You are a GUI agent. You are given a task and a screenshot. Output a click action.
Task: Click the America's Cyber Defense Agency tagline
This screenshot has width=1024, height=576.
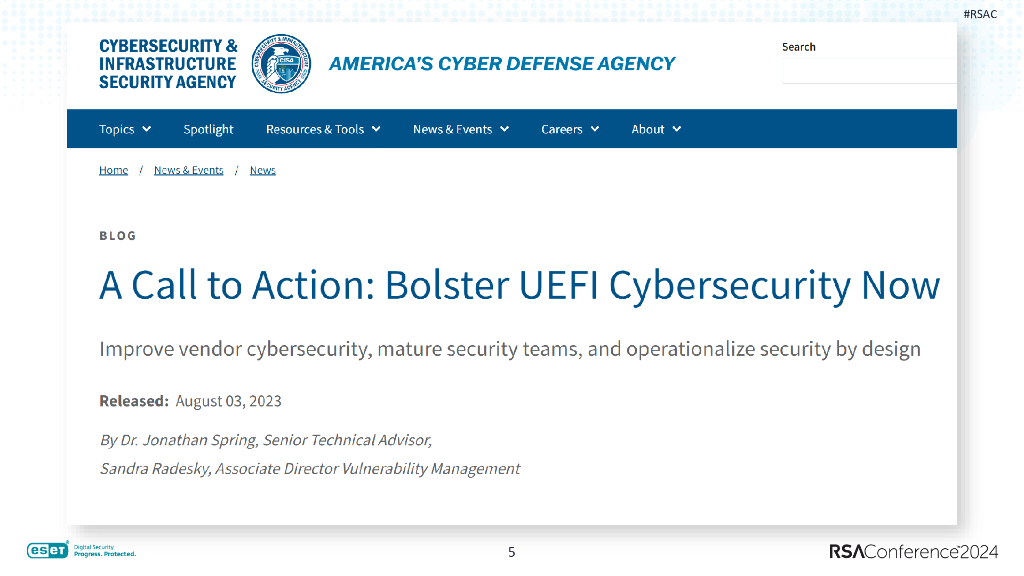[x=502, y=64]
